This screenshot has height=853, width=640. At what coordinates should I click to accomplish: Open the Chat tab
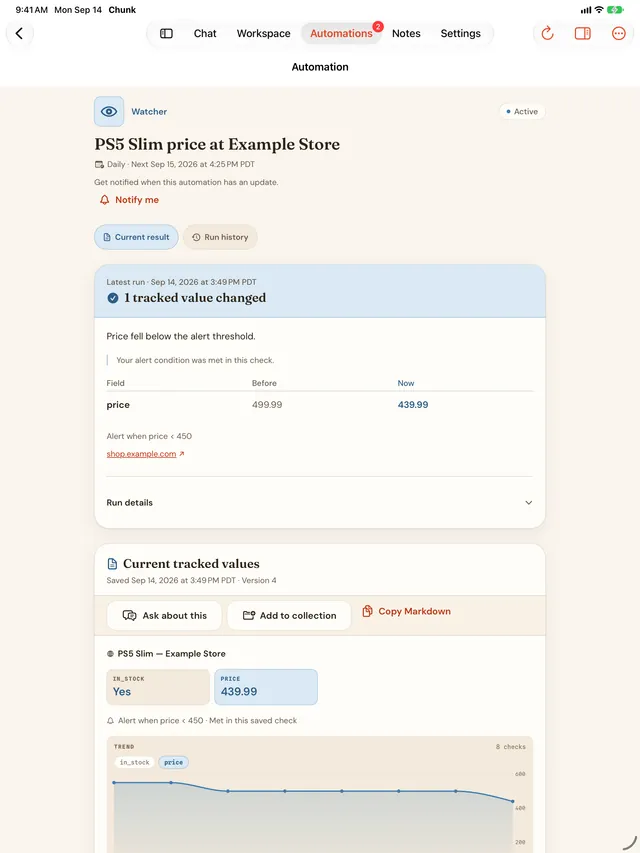pyautogui.click(x=205, y=34)
